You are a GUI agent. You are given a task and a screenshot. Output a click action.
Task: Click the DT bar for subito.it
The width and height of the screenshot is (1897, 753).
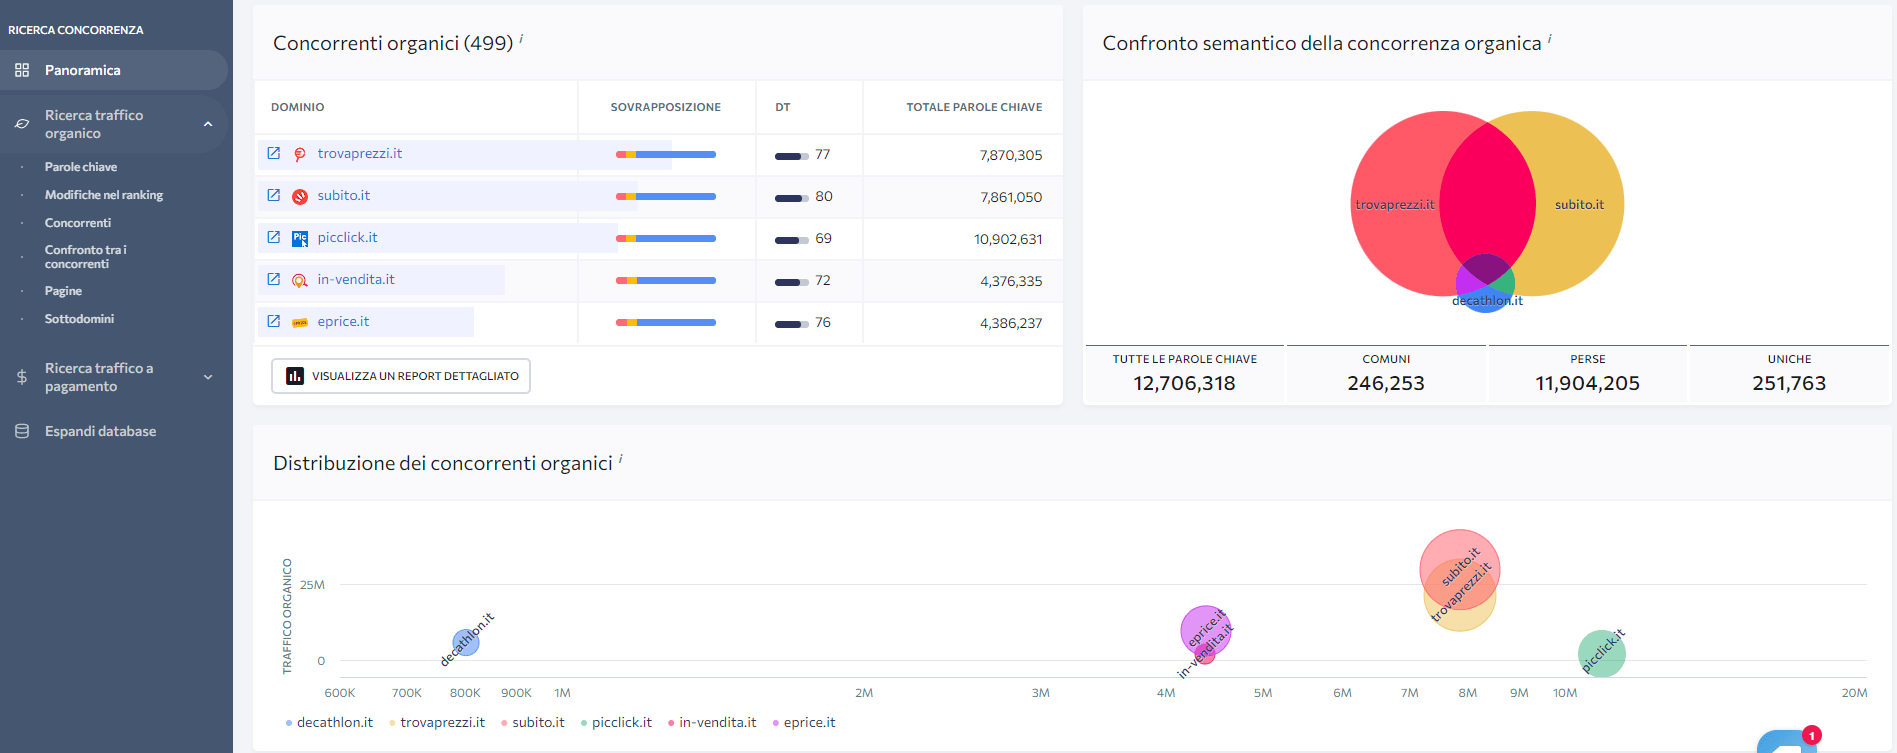792,198
